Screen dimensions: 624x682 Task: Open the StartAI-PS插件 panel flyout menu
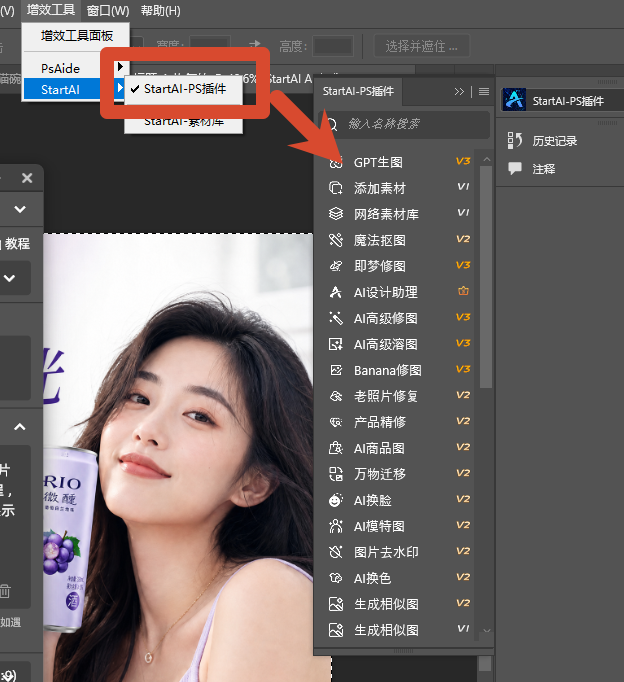pos(484,91)
